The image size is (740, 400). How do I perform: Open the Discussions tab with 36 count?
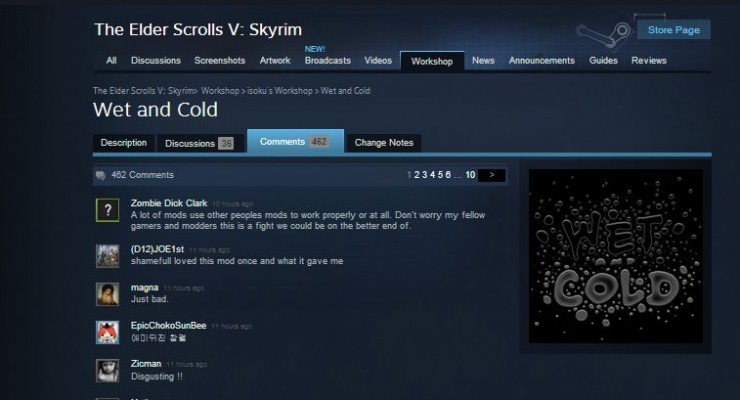[199, 143]
